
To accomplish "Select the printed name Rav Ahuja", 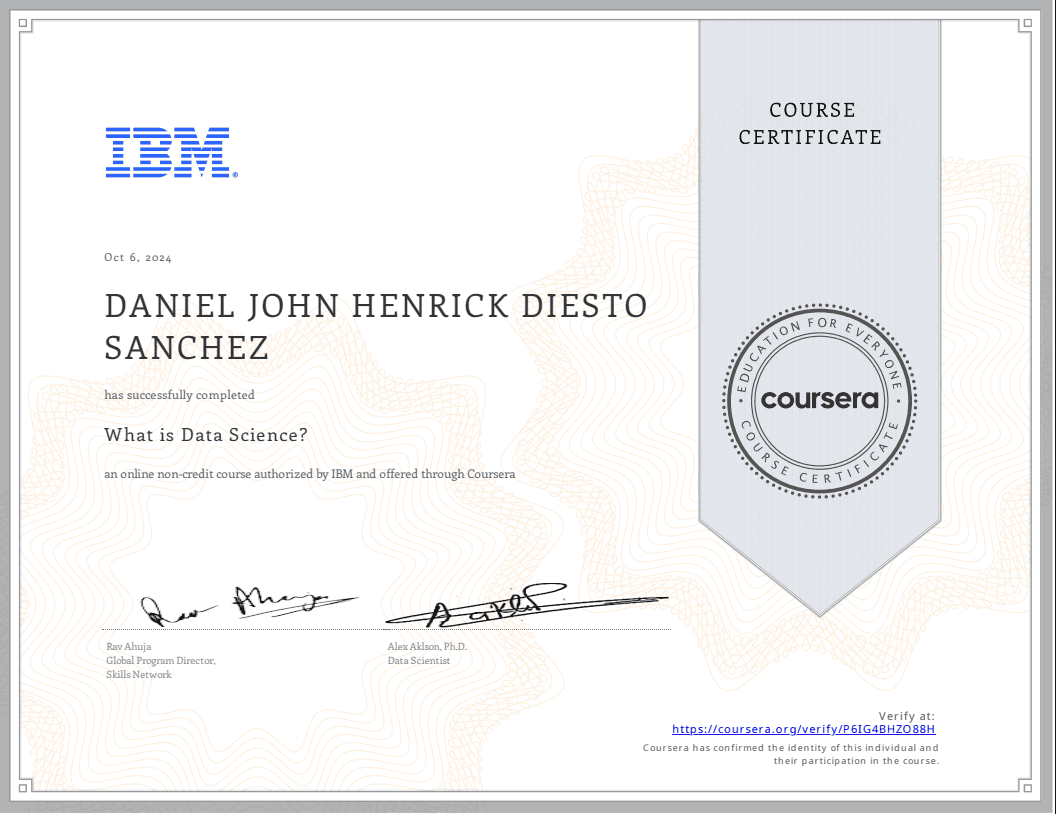I will coord(129,647).
